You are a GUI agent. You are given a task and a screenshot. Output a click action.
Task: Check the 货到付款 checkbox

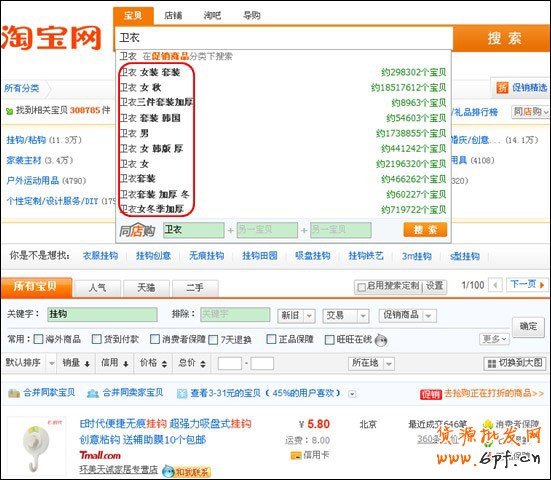pos(96,339)
